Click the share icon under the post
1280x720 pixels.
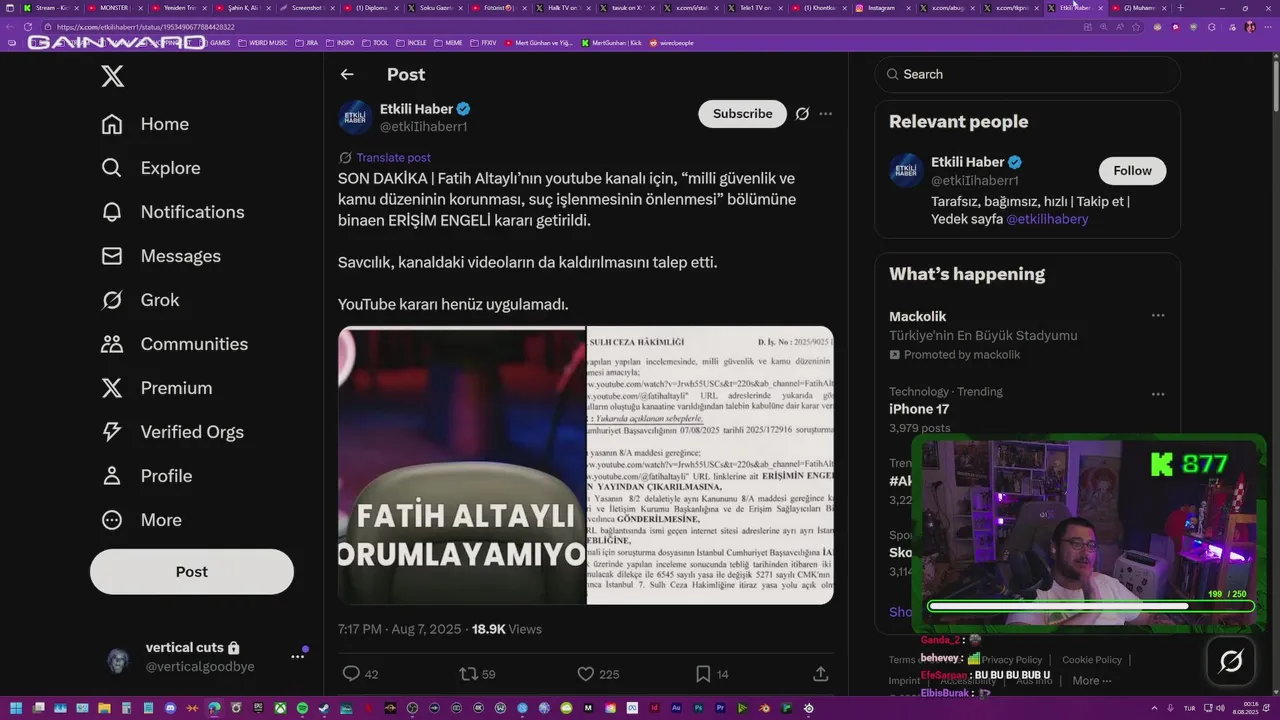(x=820, y=674)
